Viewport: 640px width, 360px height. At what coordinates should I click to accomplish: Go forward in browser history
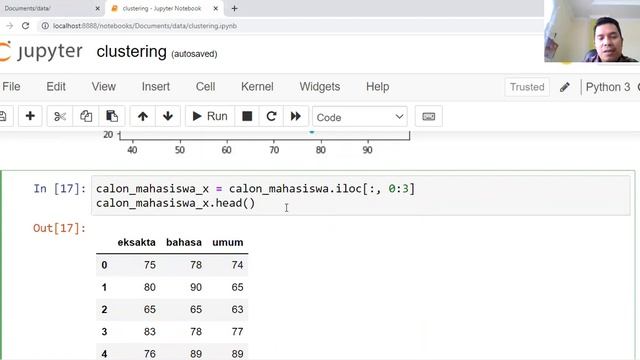pyautogui.click(x=9, y=26)
